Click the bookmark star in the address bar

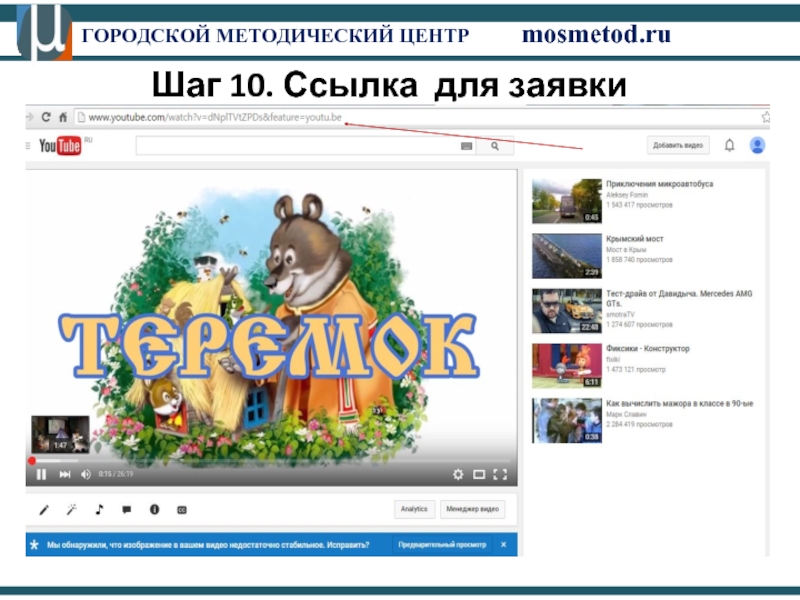pyautogui.click(x=765, y=117)
